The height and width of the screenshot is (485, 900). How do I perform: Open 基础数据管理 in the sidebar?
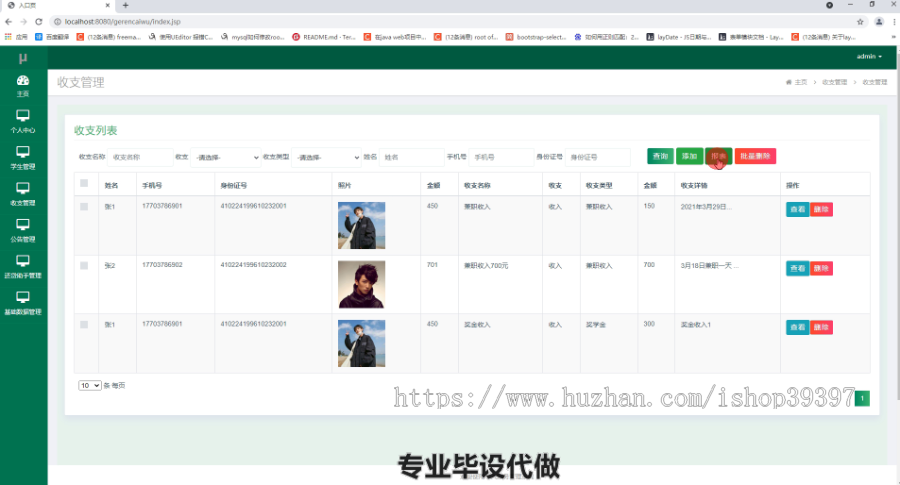23,302
